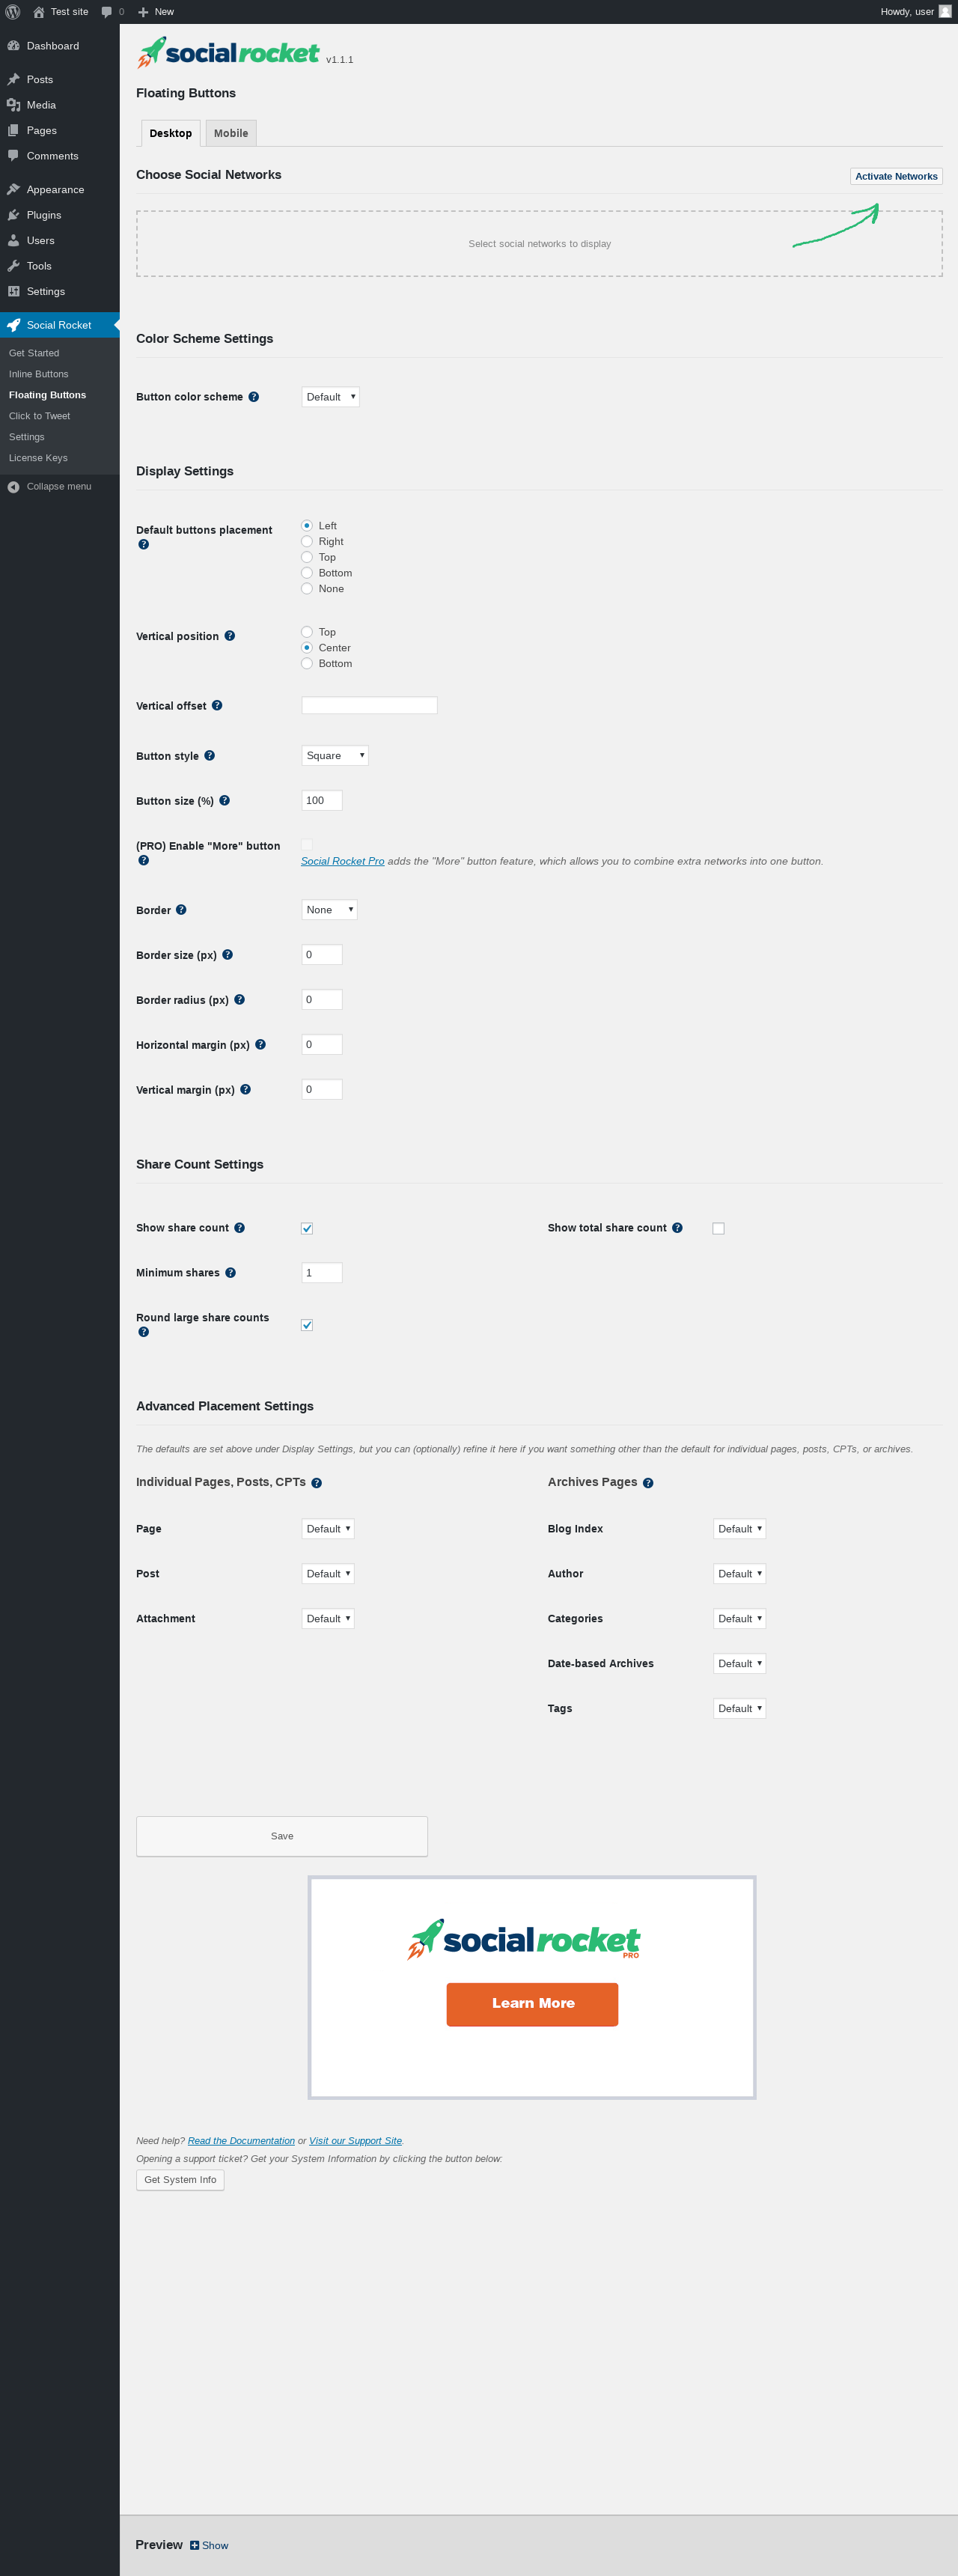Open help tooltip for Button color scheme
This screenshot has width=958, height=2576.
click(x=254, y=397)
